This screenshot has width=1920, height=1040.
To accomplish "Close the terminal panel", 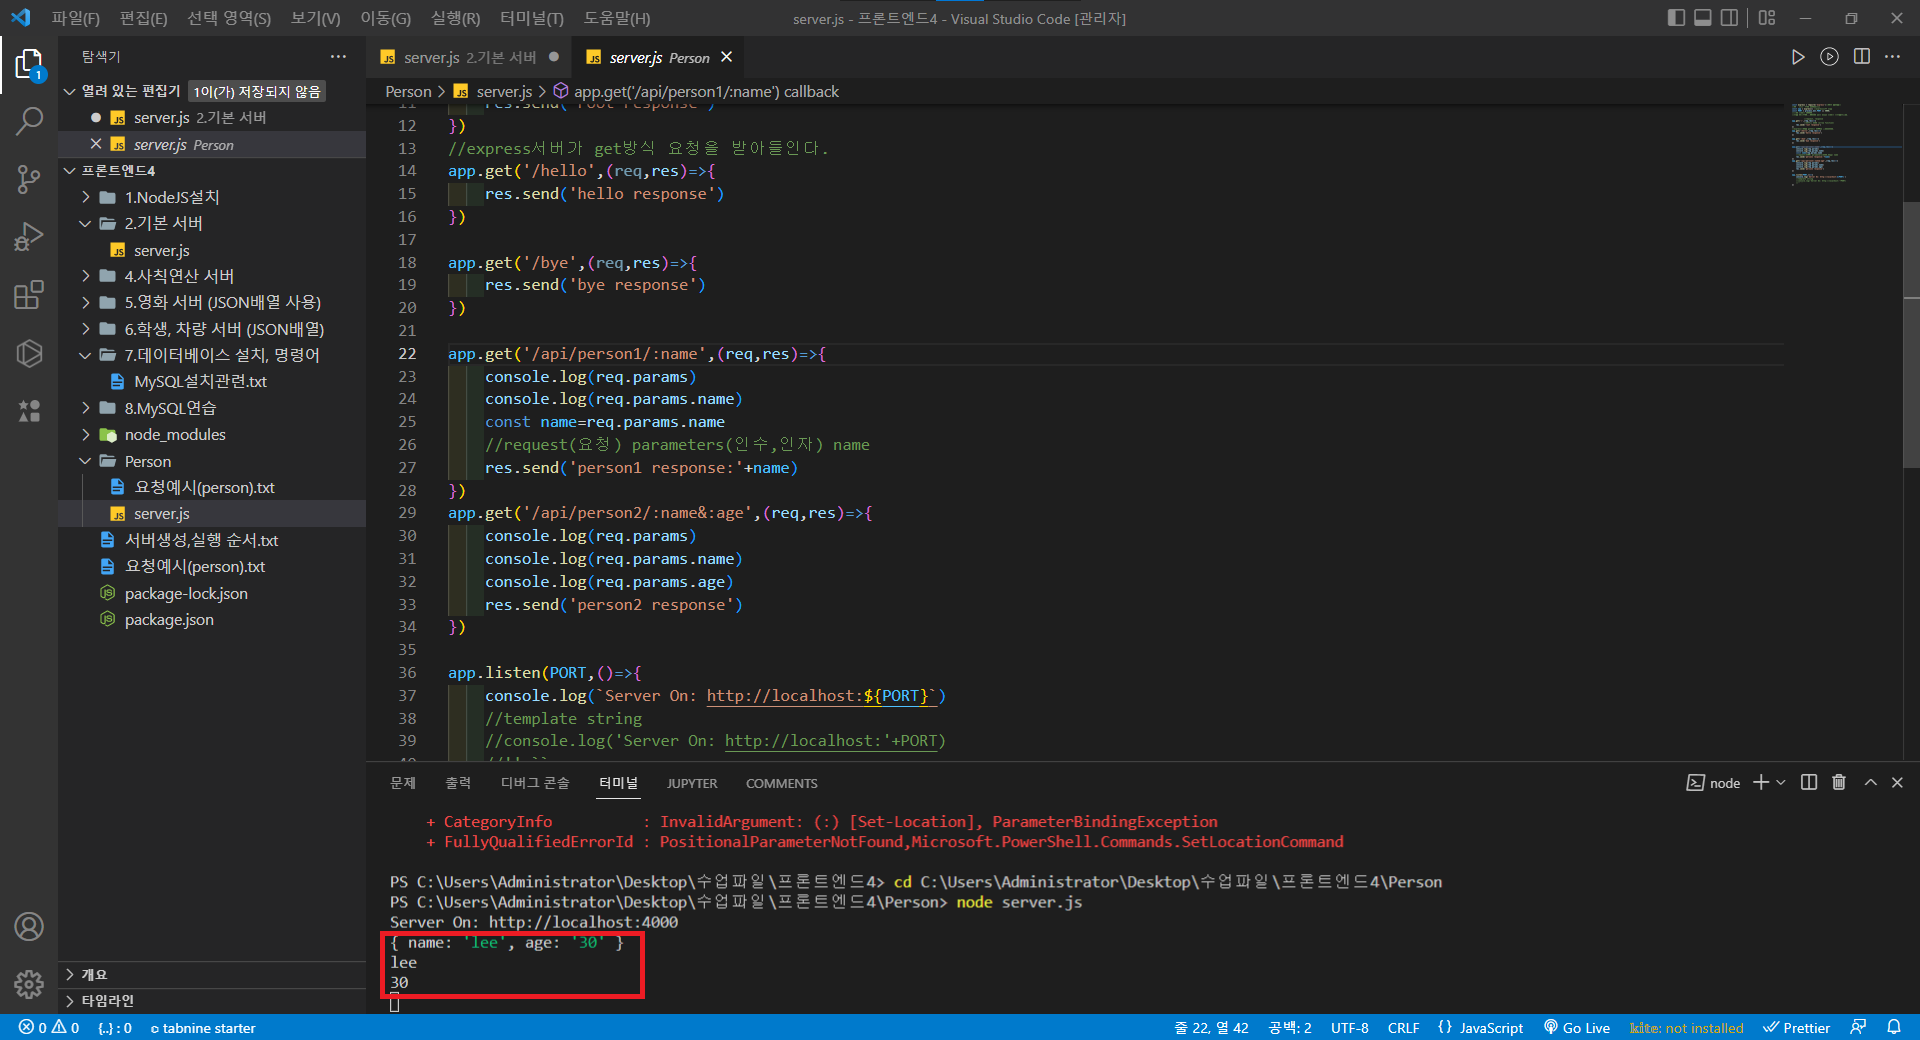I will [1897, 783].
